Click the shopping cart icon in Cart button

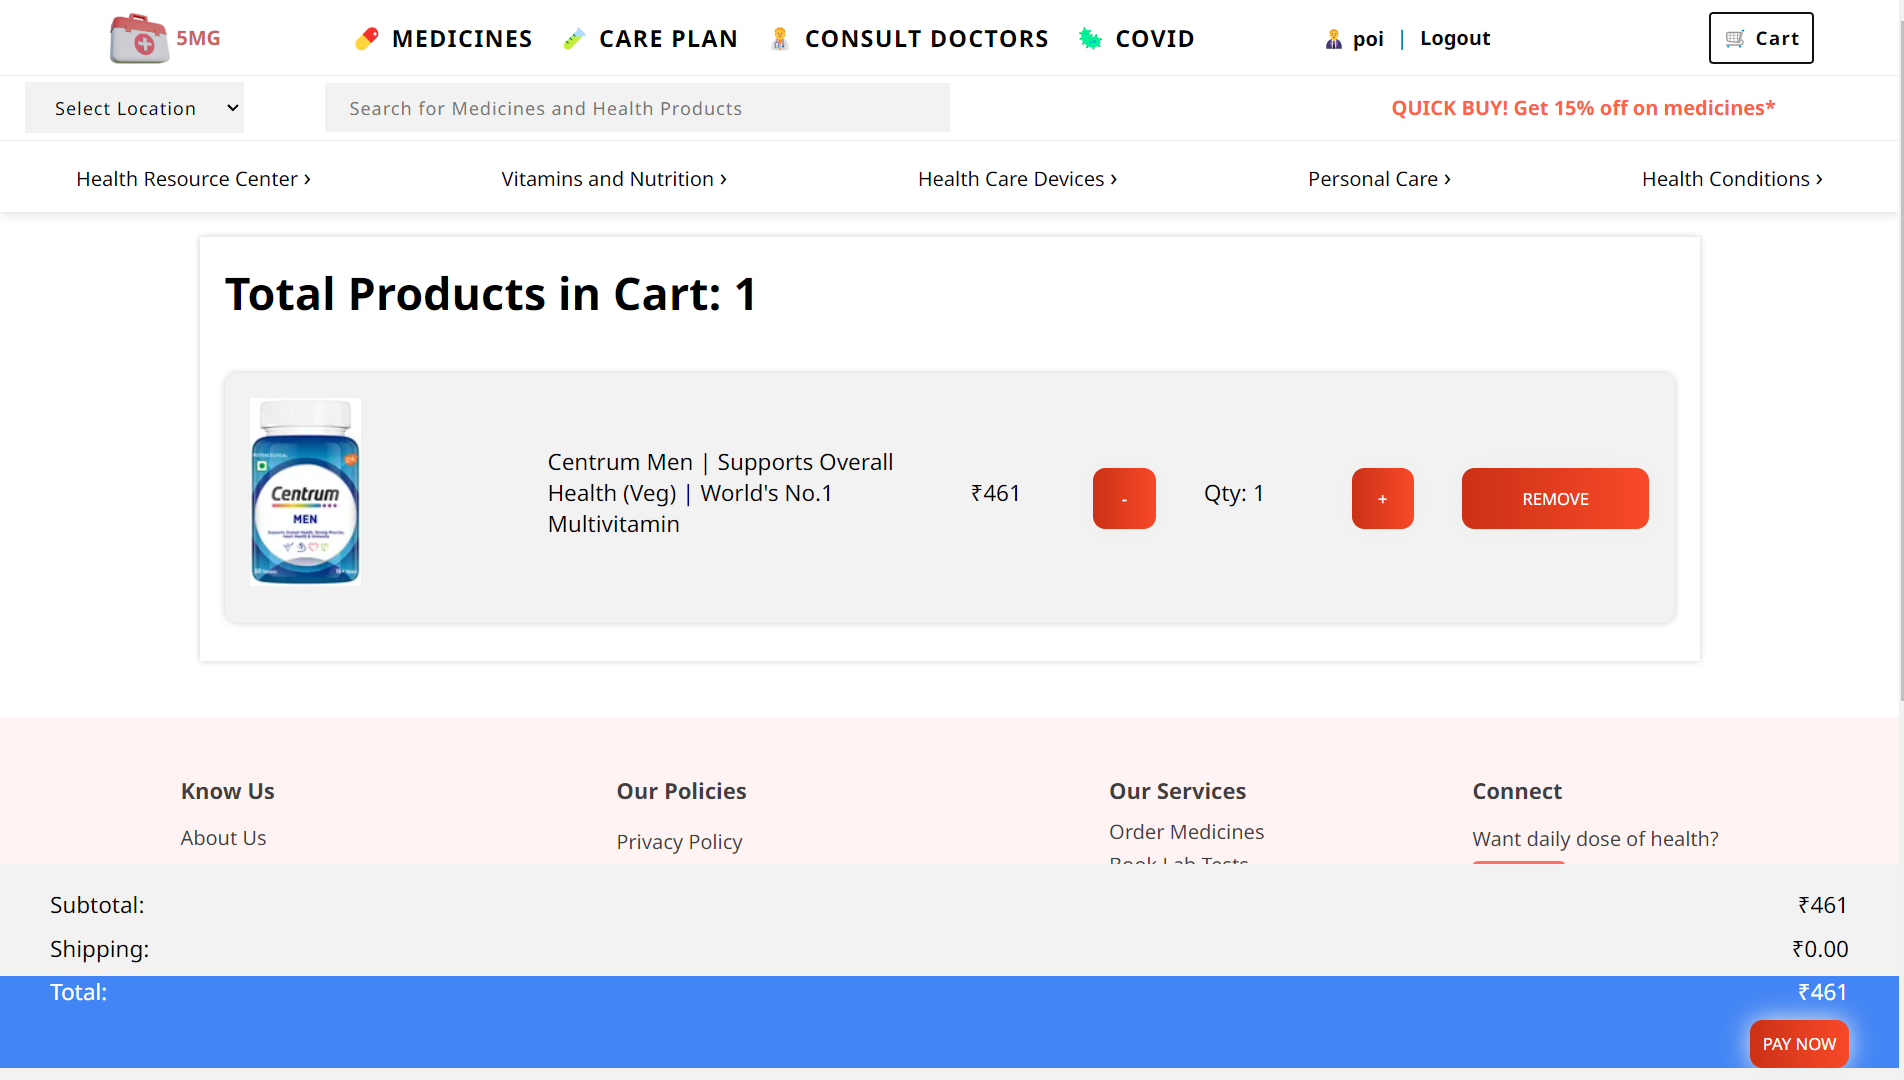point(1735,39)
